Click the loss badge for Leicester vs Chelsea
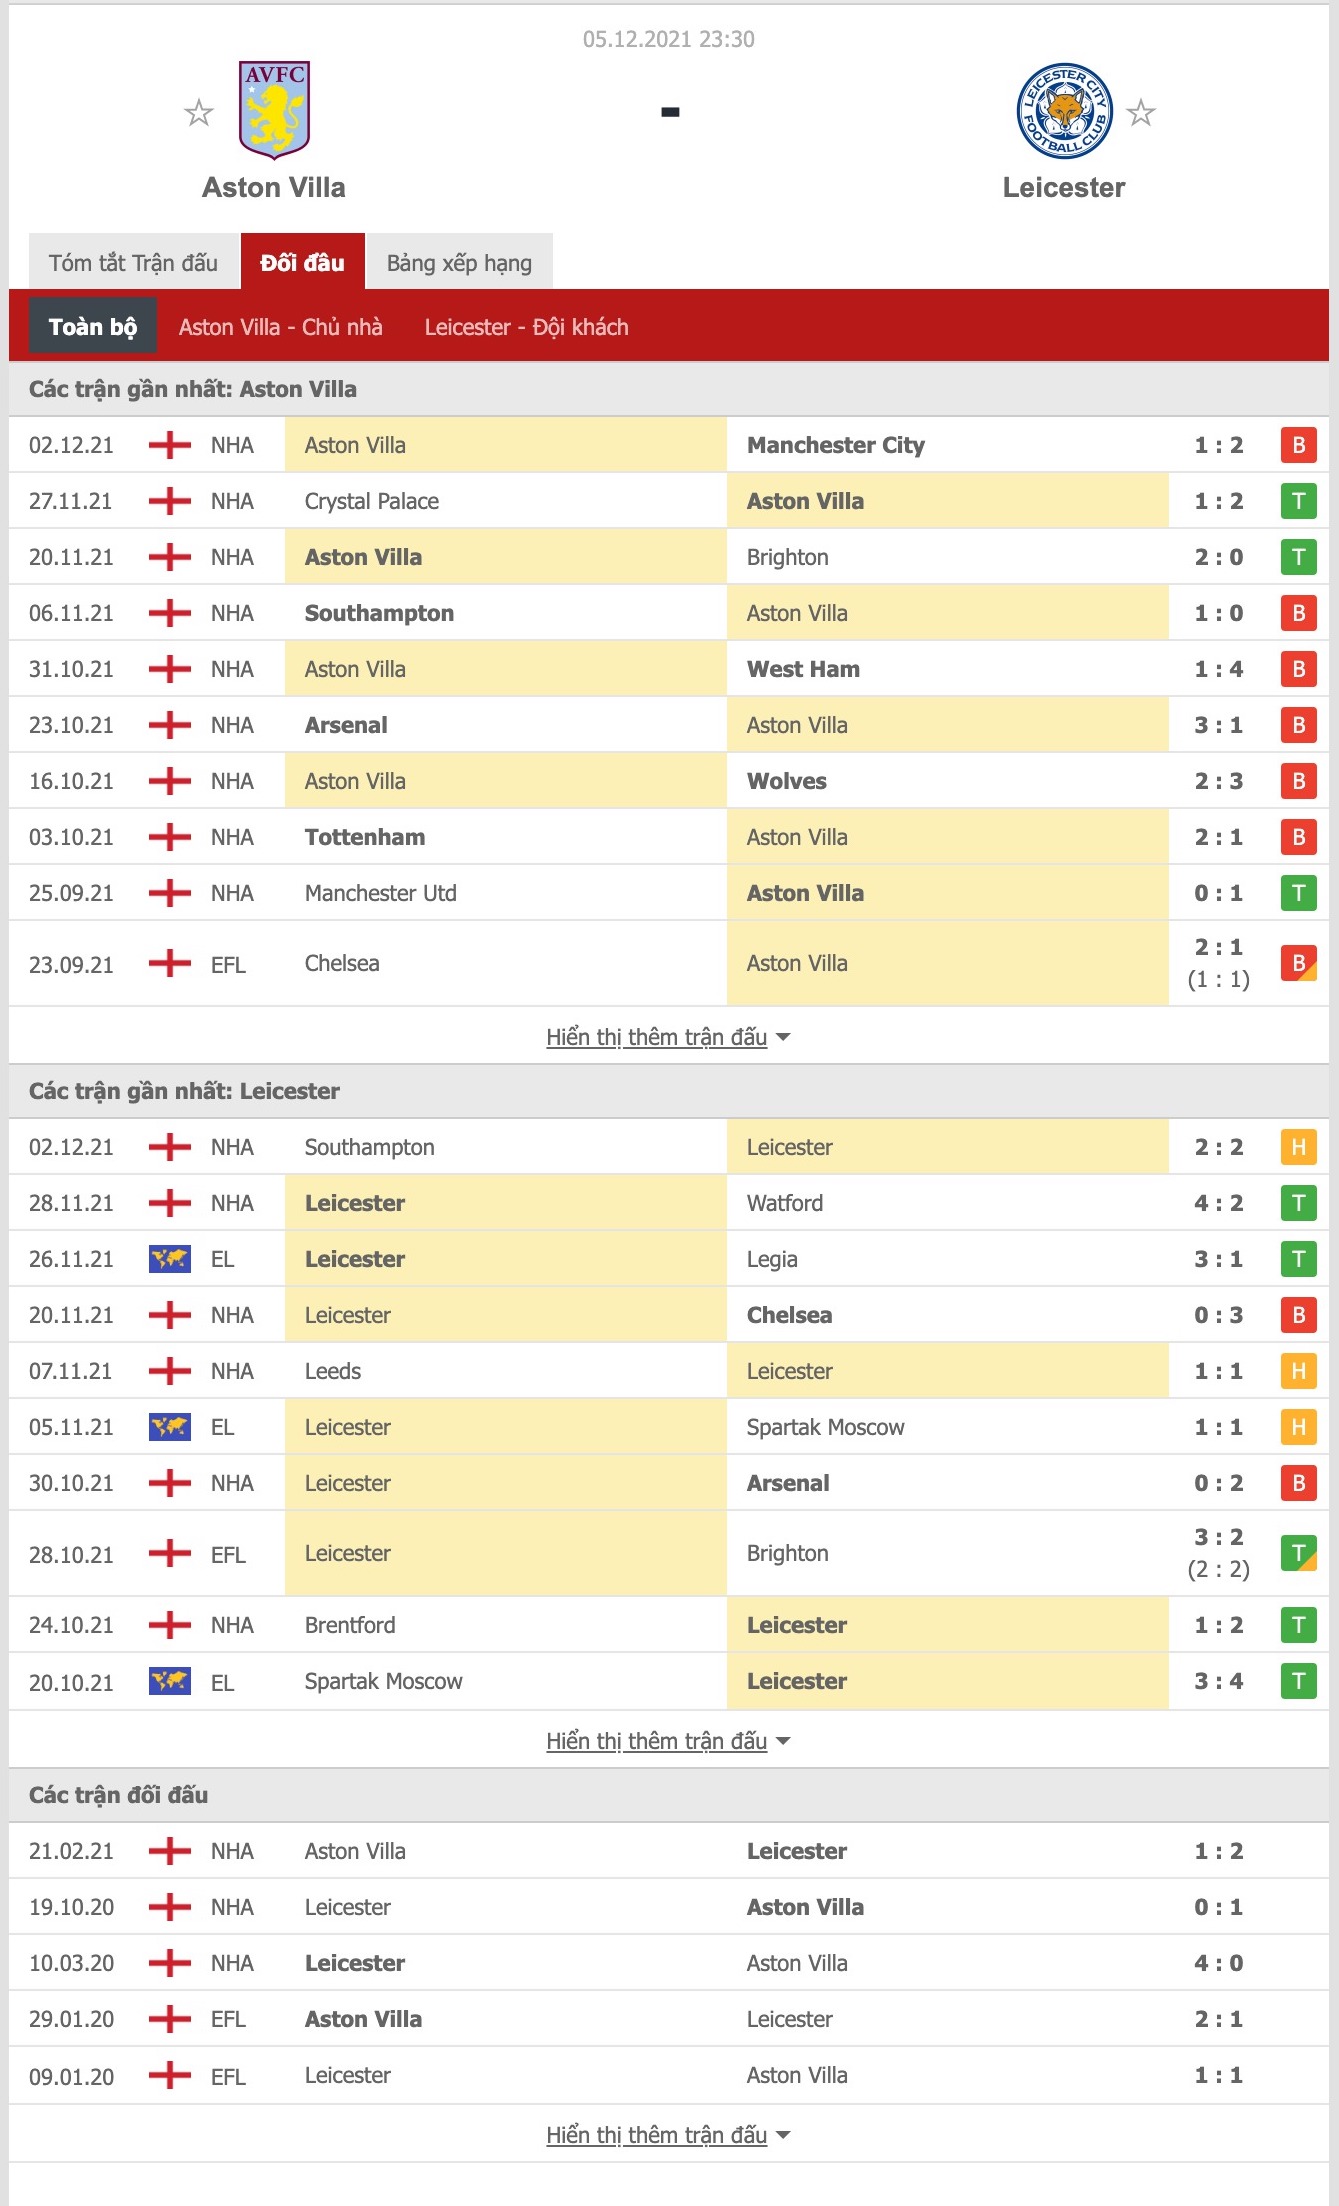 tap(1299, 1315)
